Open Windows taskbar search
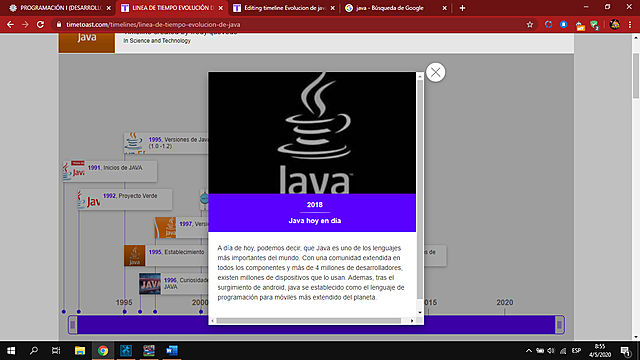Viewport: 640px width, 360px height. [x=34, y=351]
